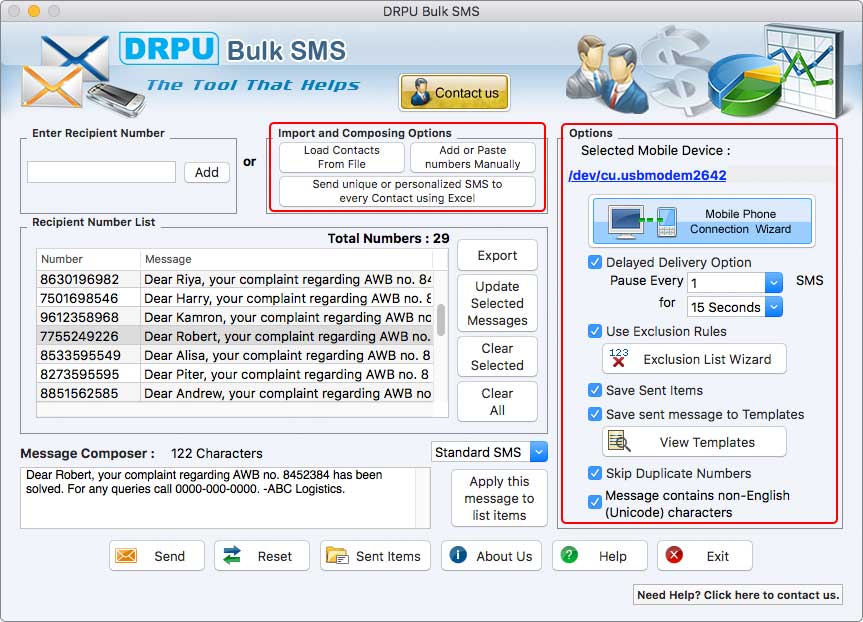Click Update Selected Messages button

(x=497, y=303)
